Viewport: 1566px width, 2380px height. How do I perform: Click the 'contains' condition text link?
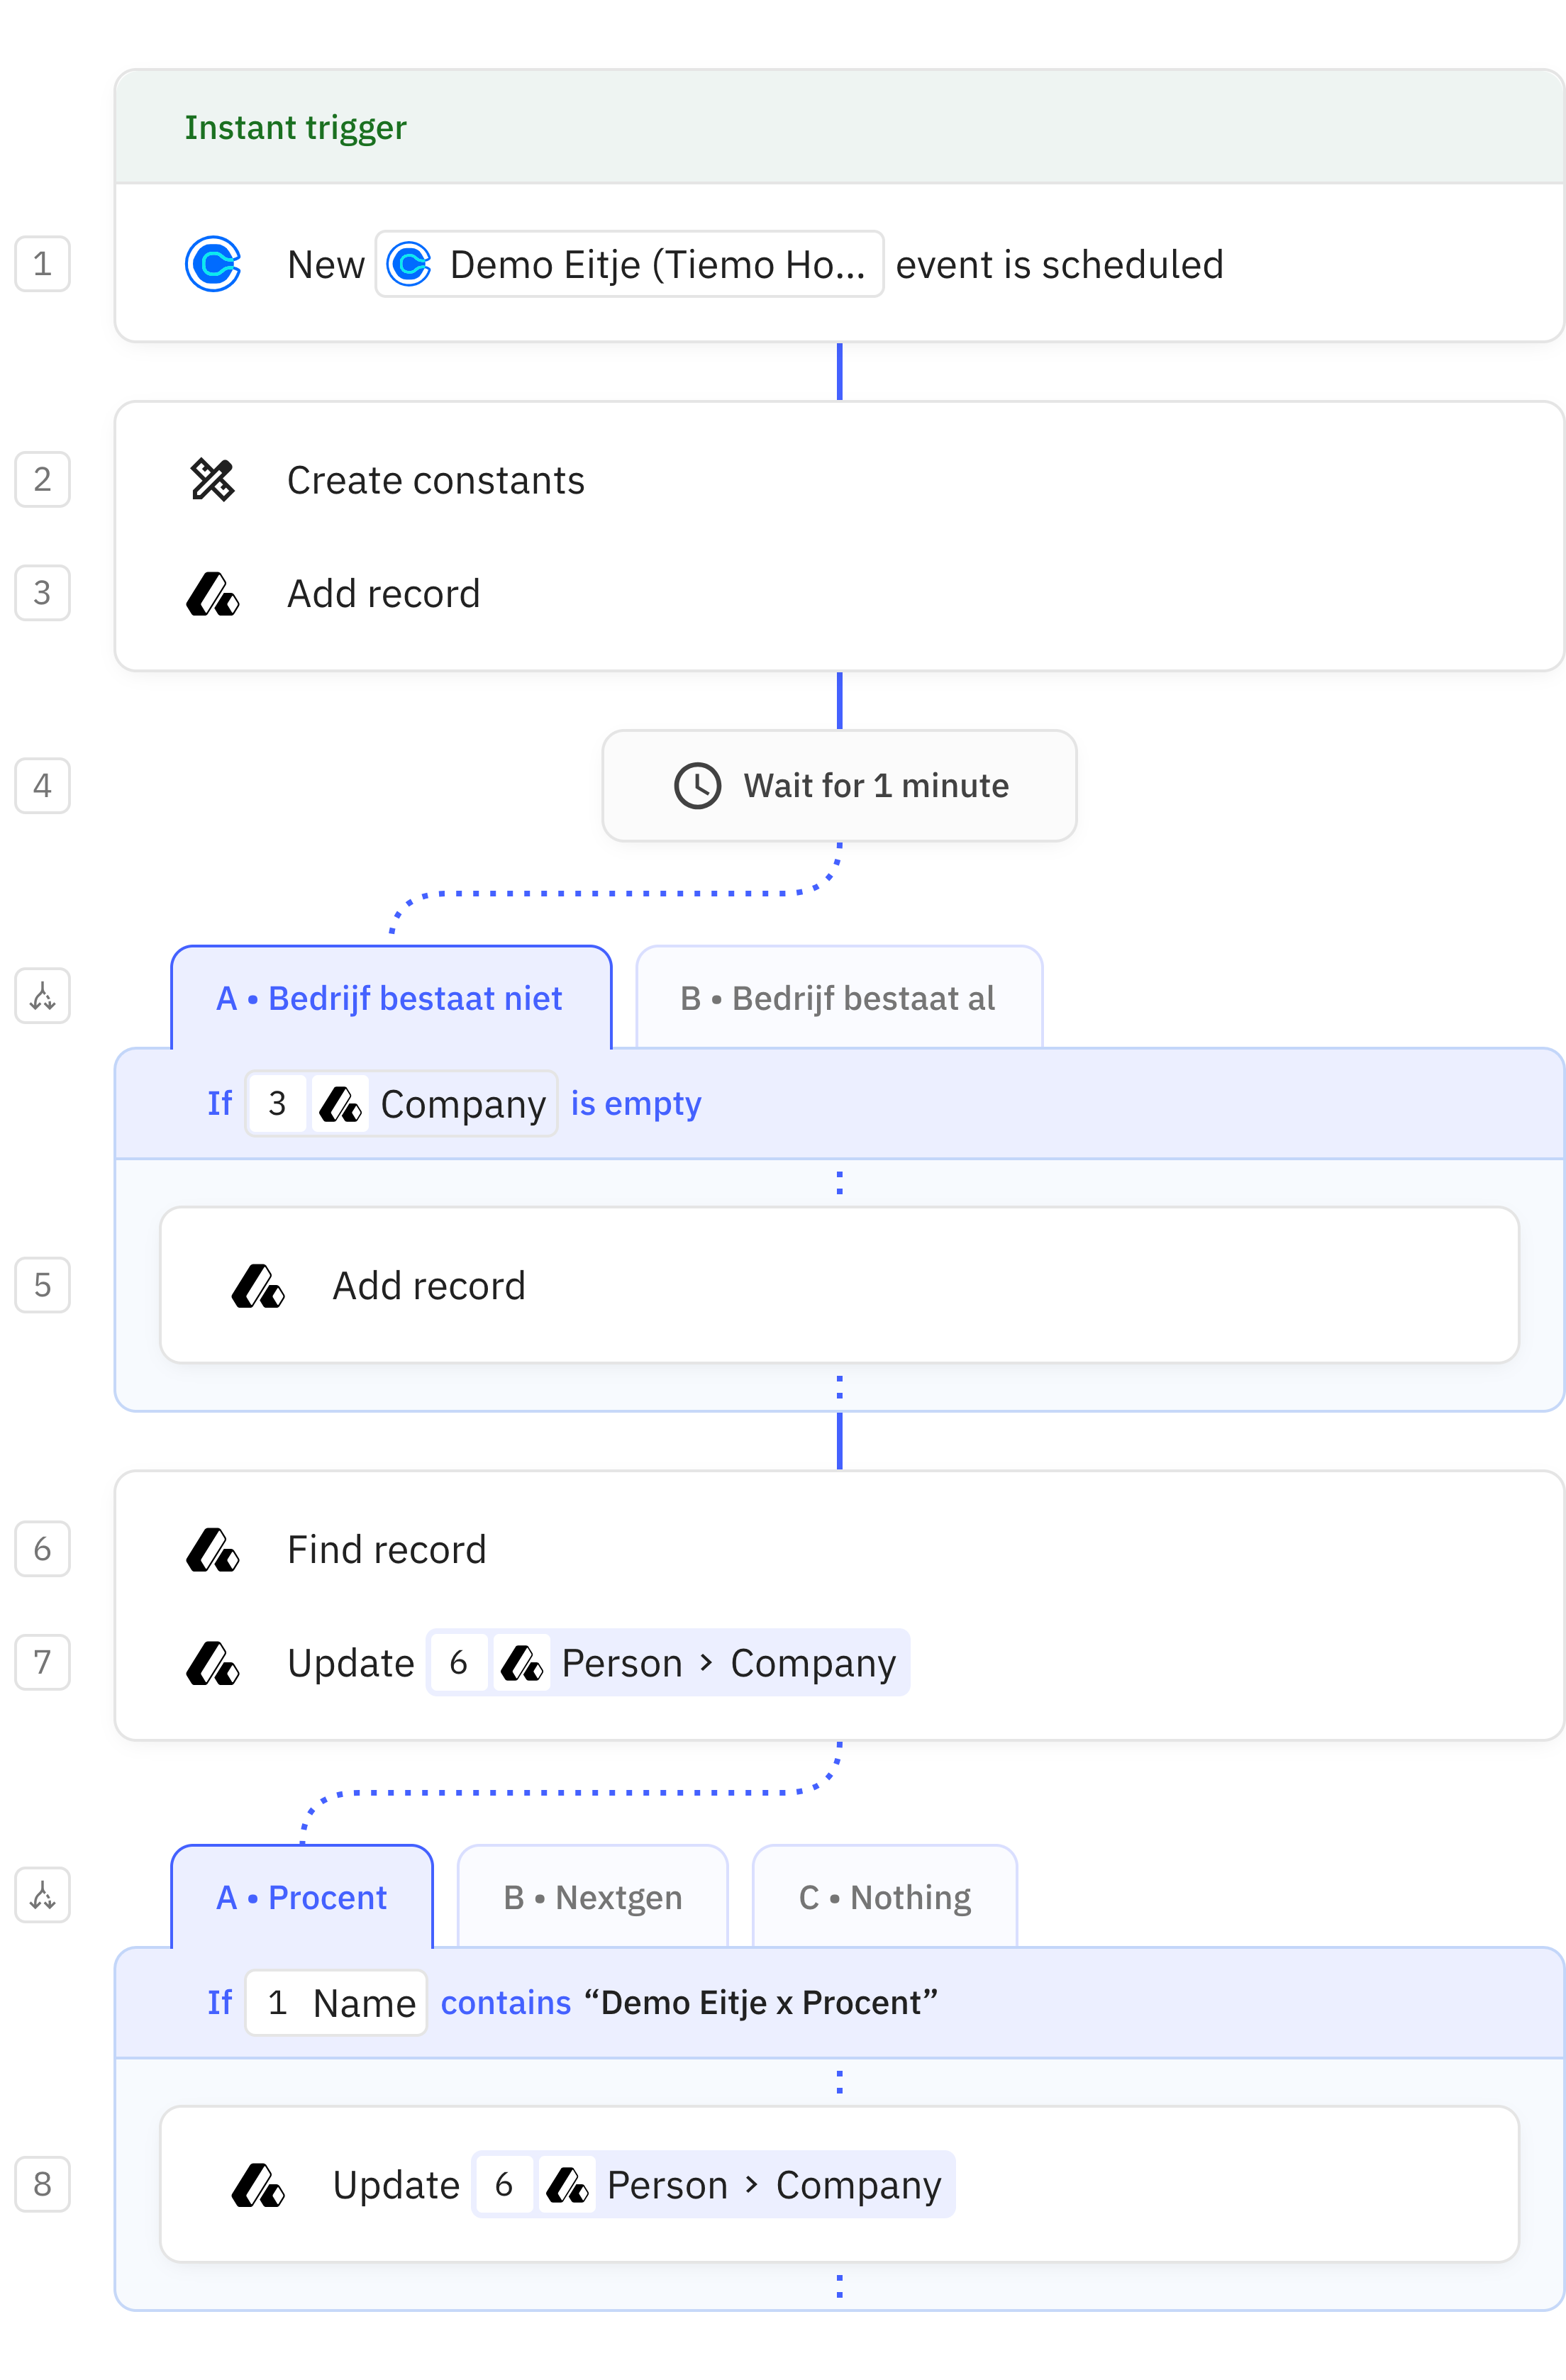click(x=505, y=2003)
